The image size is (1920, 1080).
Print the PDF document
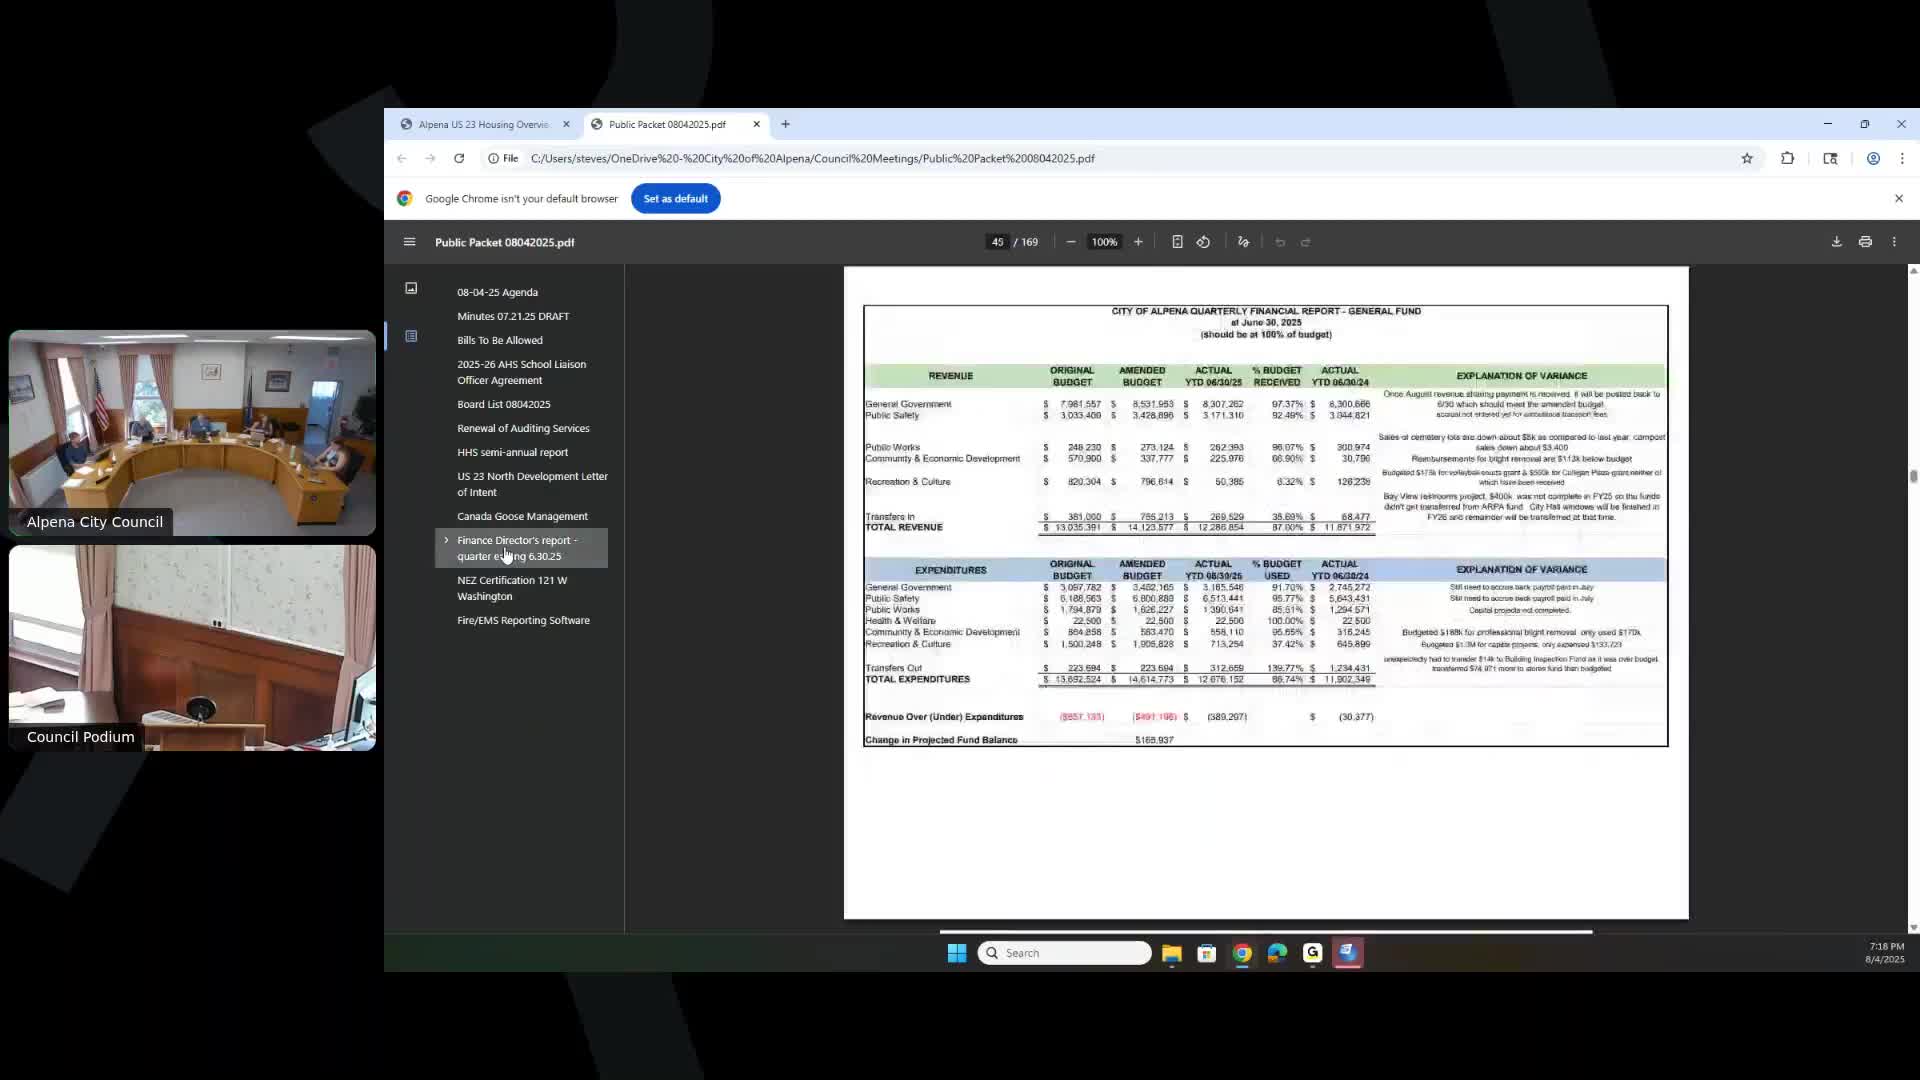coord(1865,242)
